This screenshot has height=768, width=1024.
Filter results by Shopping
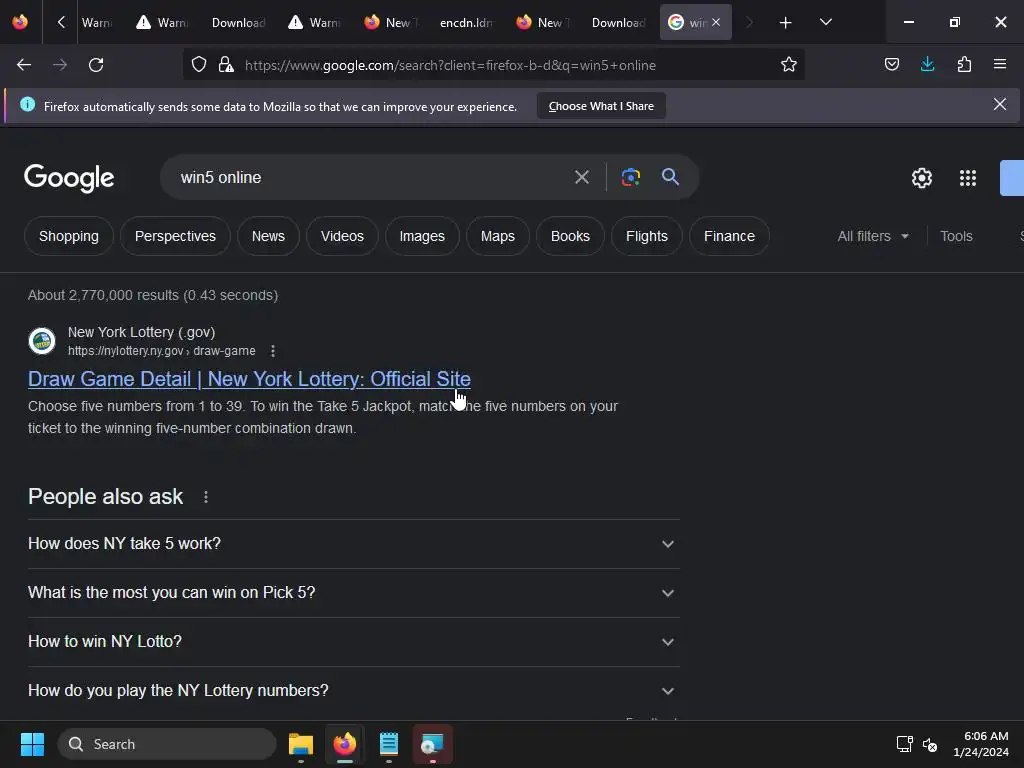[69, 236]
